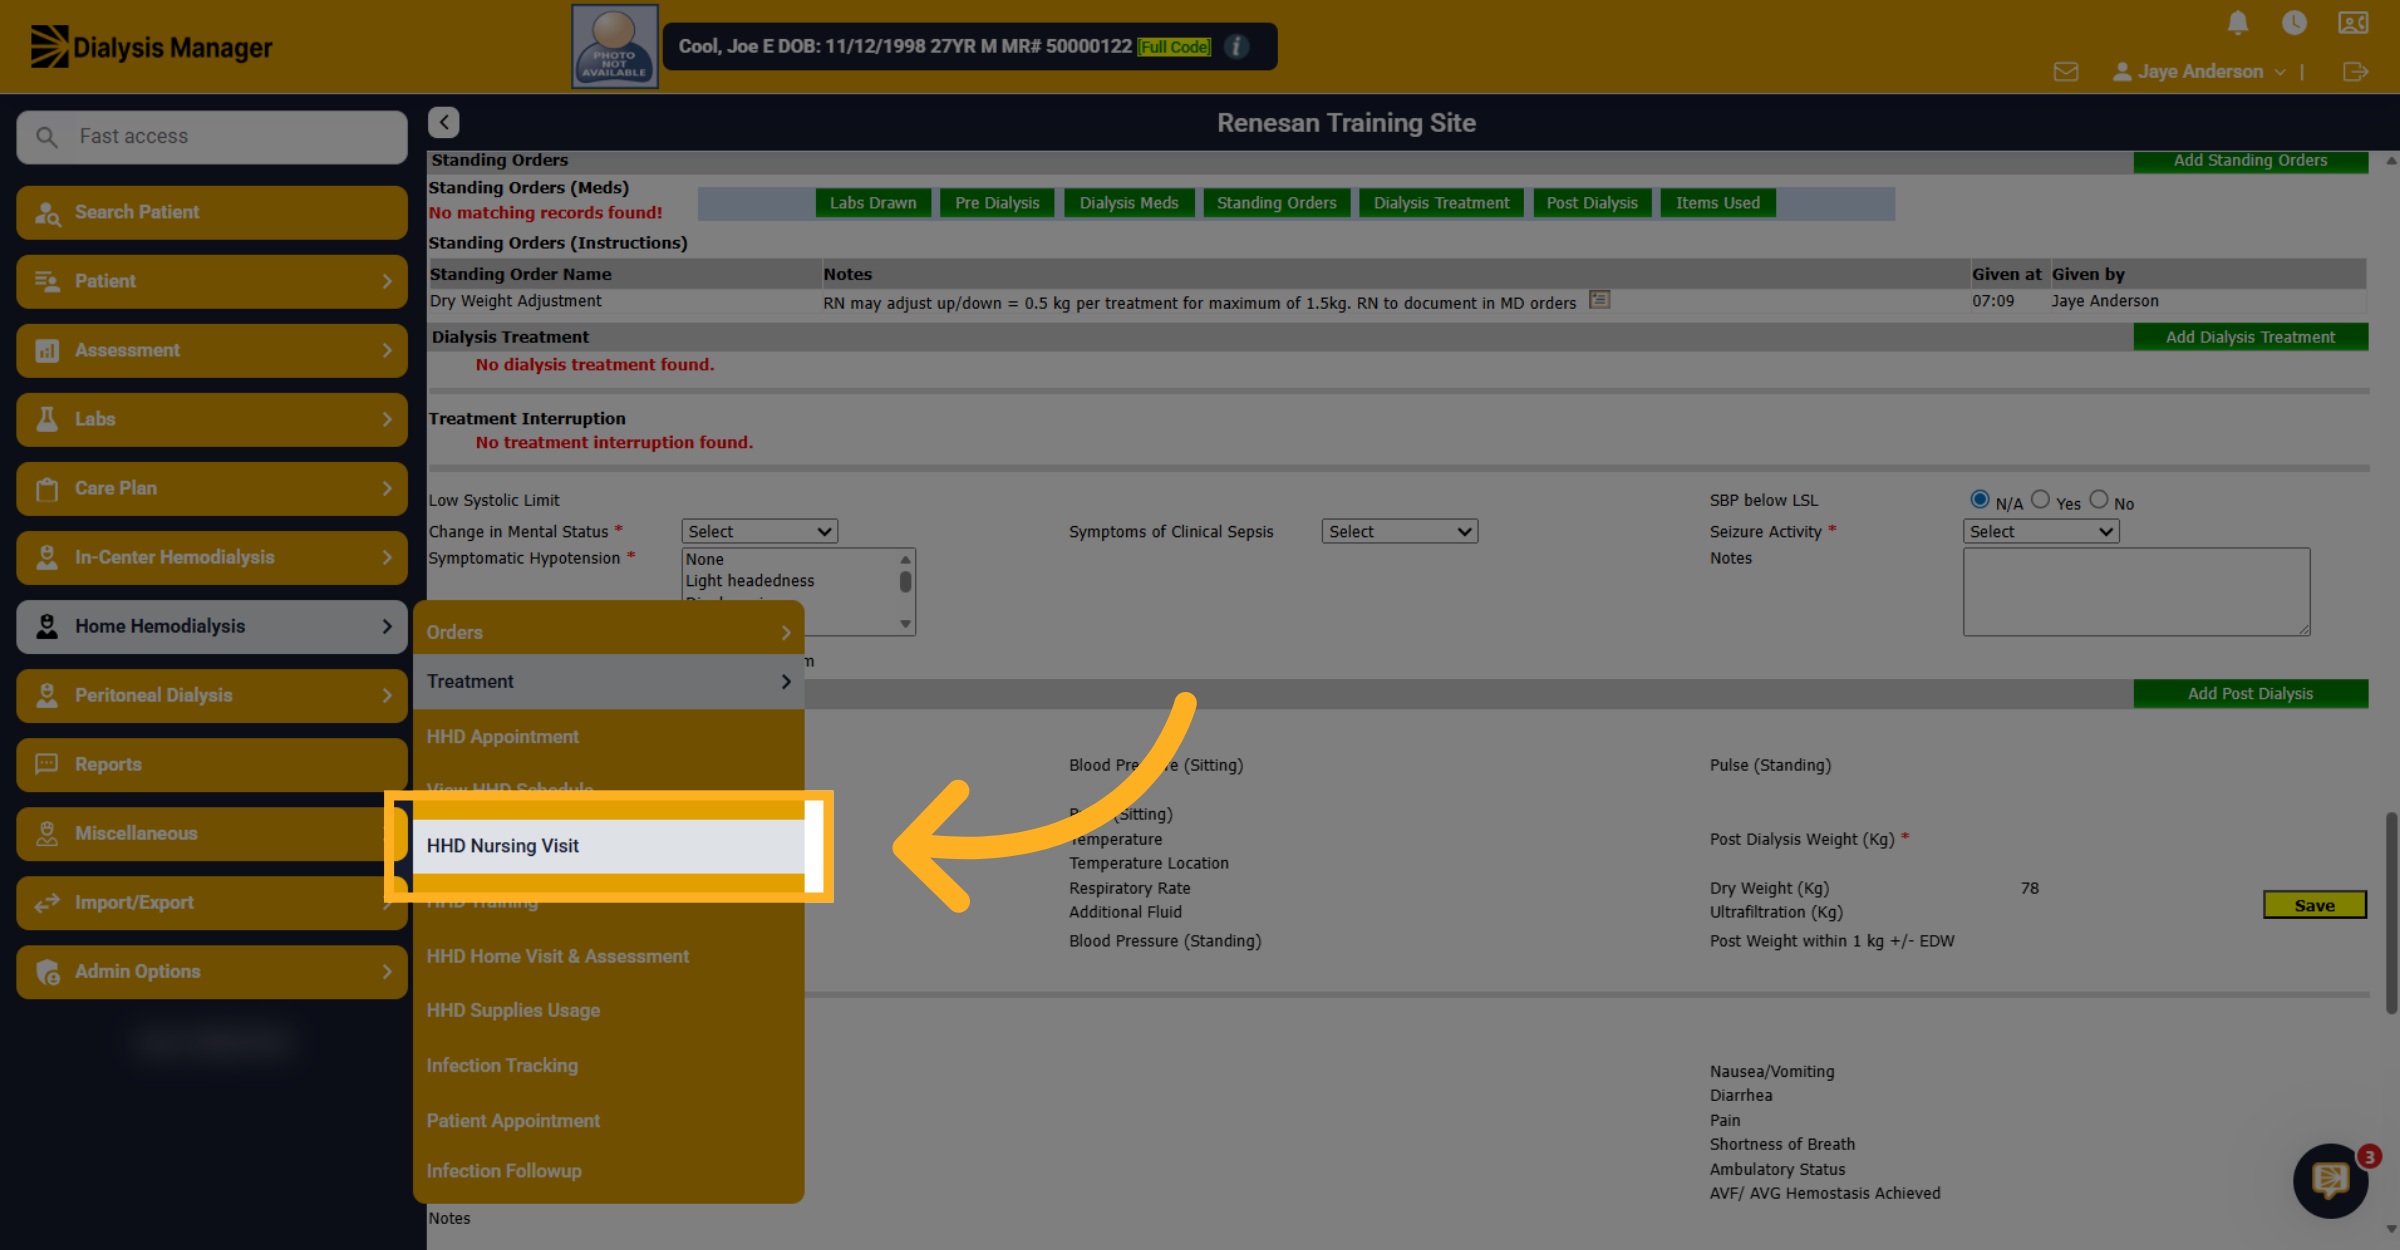Open the contact card icon
This screenshot has width=2400, height=1250.
2353,22
